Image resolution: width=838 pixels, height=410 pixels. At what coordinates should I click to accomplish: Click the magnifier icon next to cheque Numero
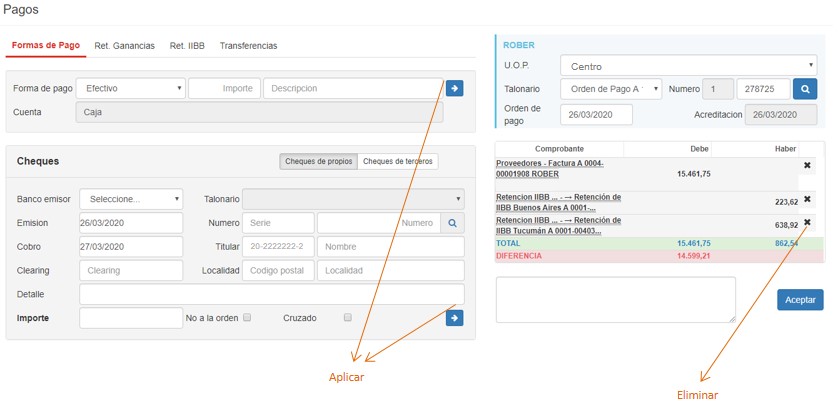[x=452, y=223]
